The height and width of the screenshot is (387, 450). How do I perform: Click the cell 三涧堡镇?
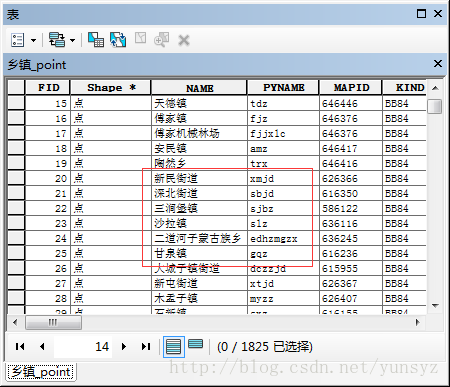199,208
